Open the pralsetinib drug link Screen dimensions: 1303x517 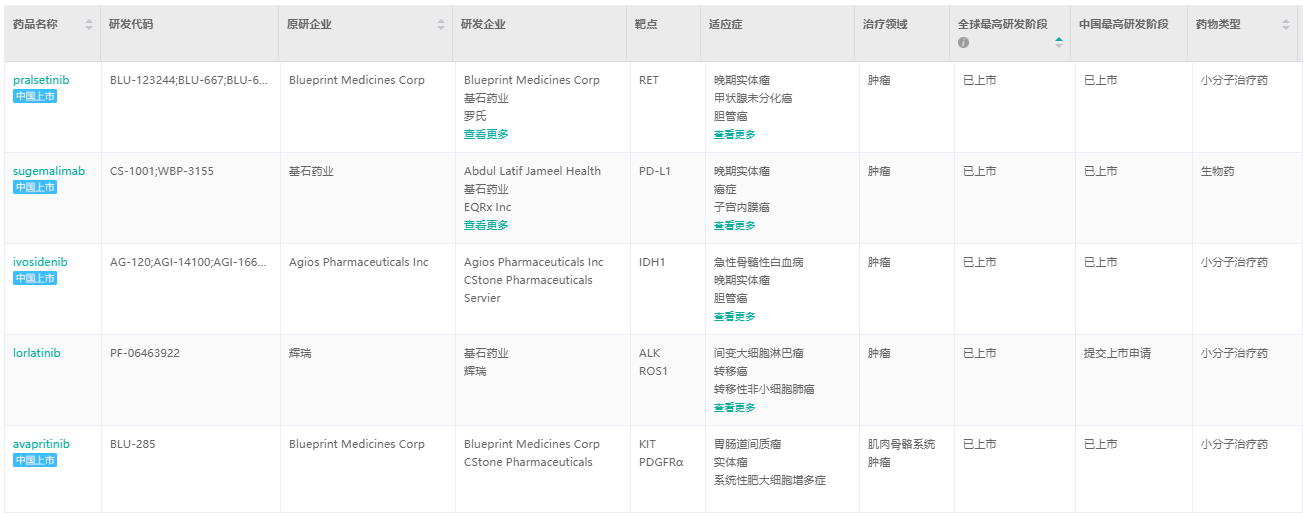[x=41, y=80]
